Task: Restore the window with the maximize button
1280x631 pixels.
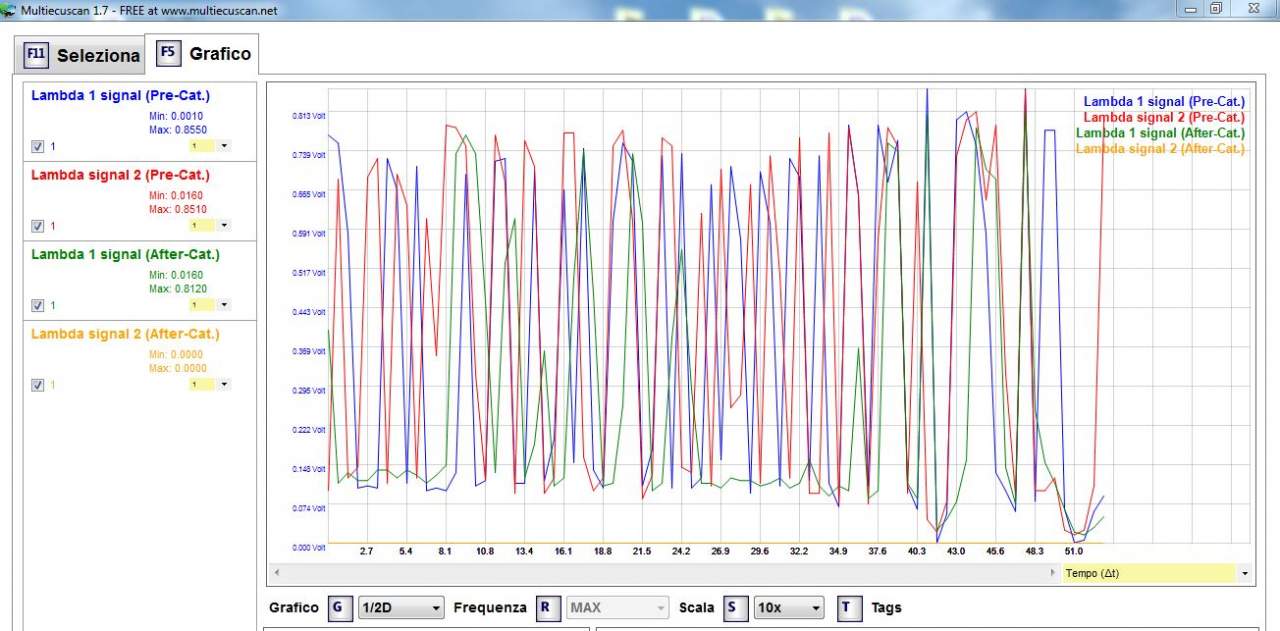Action: coord(1216,8)
